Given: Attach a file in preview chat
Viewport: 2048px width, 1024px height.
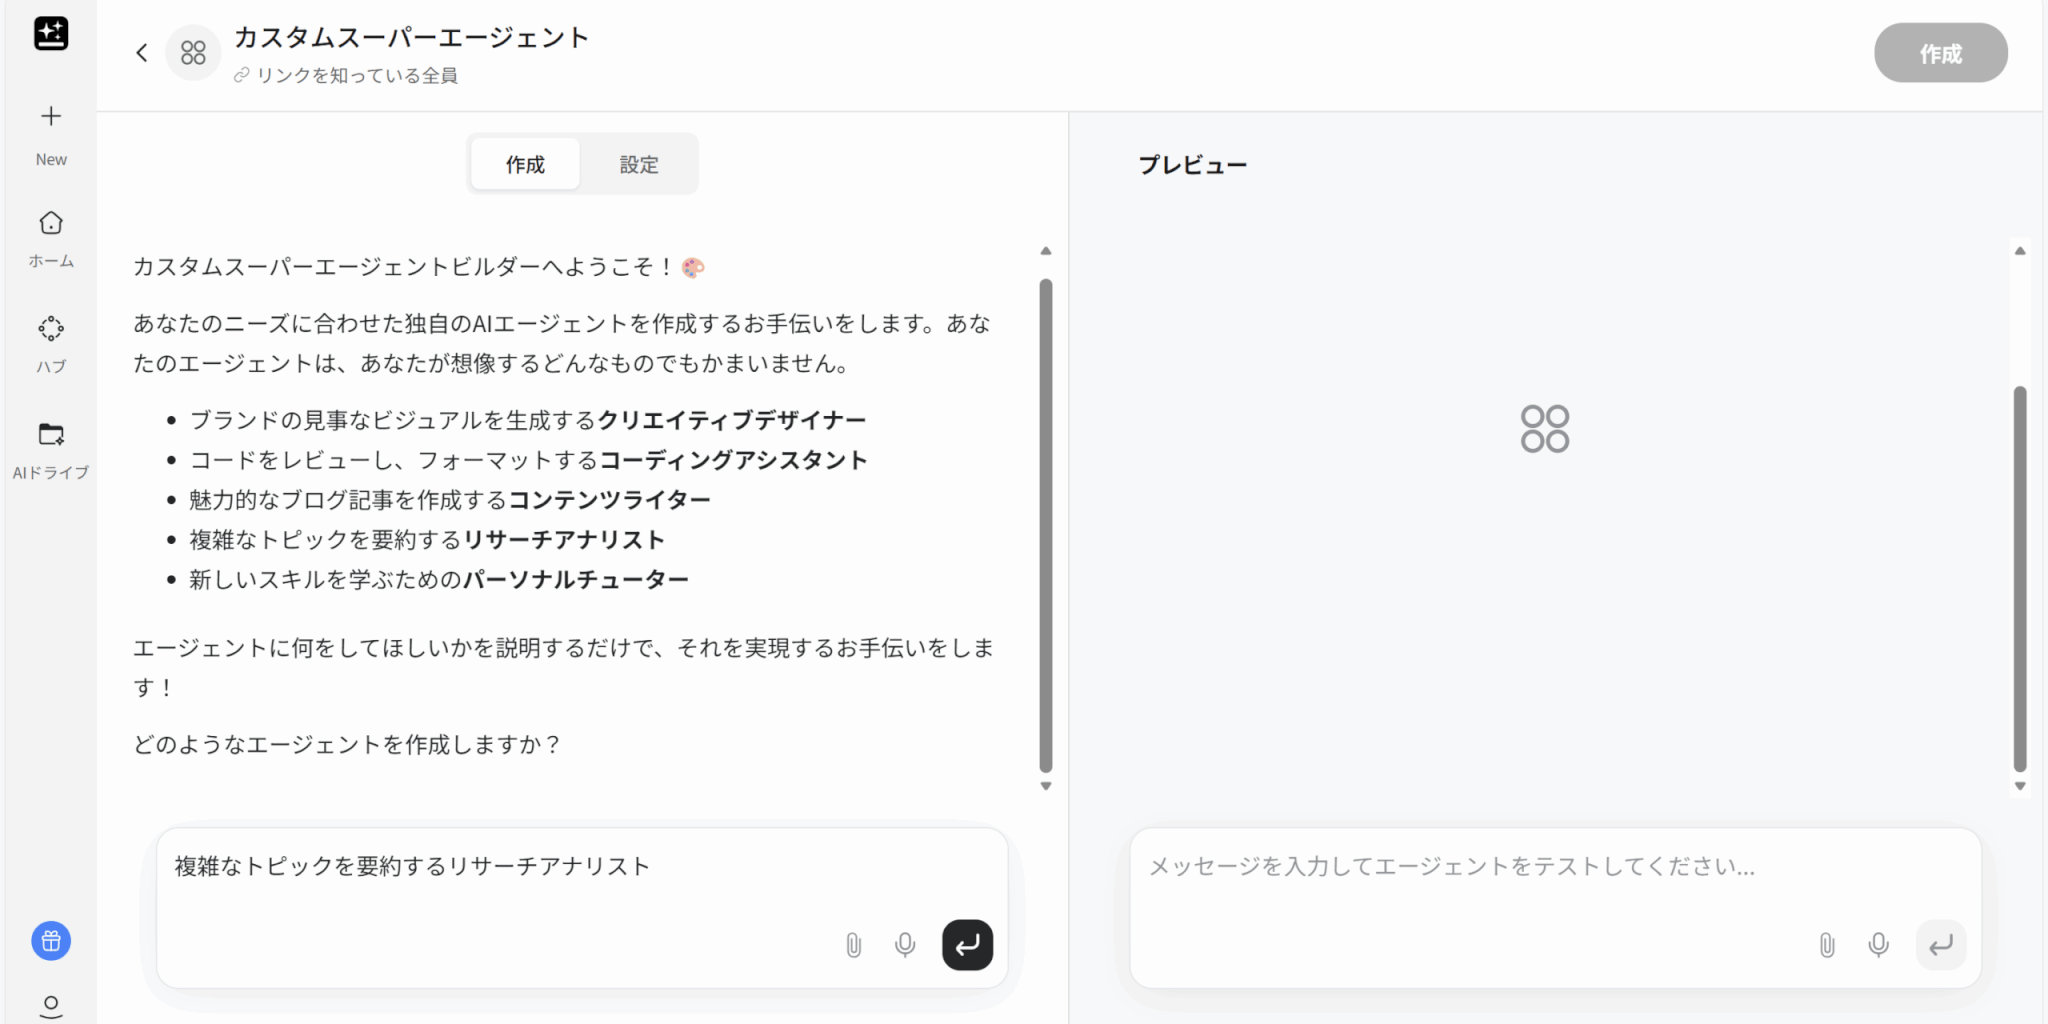Looking at the screenshot, I should pyautogui.click(x=1826, y=945).
